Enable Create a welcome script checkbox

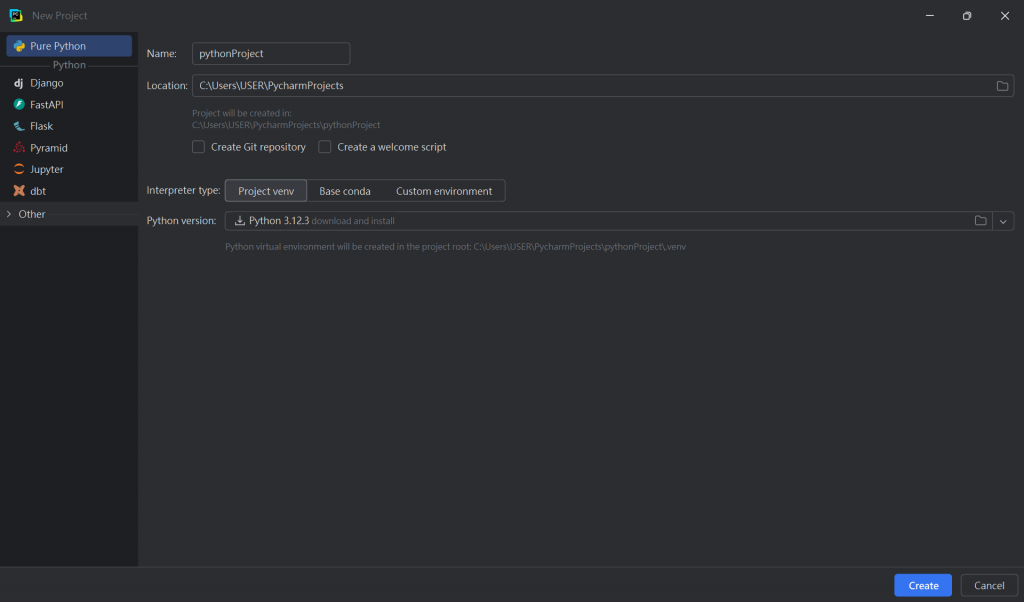(x=325, y=147)
